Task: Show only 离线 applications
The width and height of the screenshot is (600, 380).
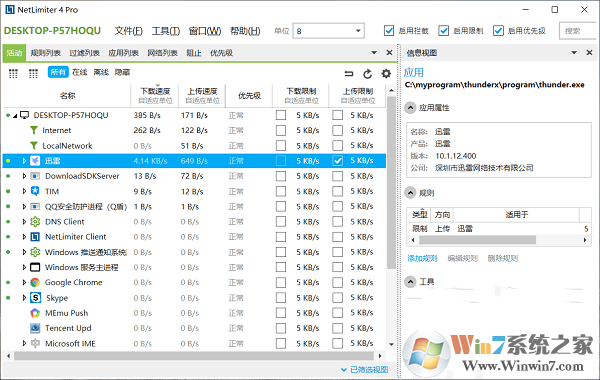Action: [x=101, y=72]
